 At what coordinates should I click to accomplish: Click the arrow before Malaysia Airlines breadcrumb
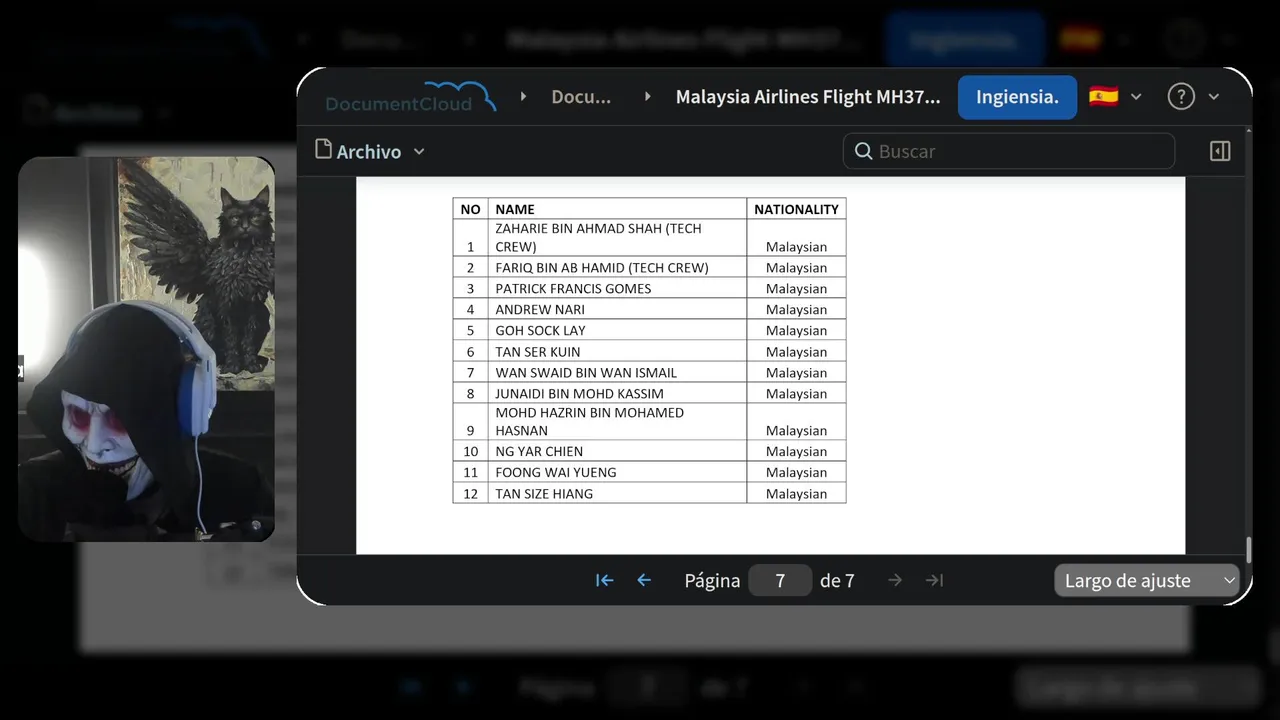coord(648,97)
